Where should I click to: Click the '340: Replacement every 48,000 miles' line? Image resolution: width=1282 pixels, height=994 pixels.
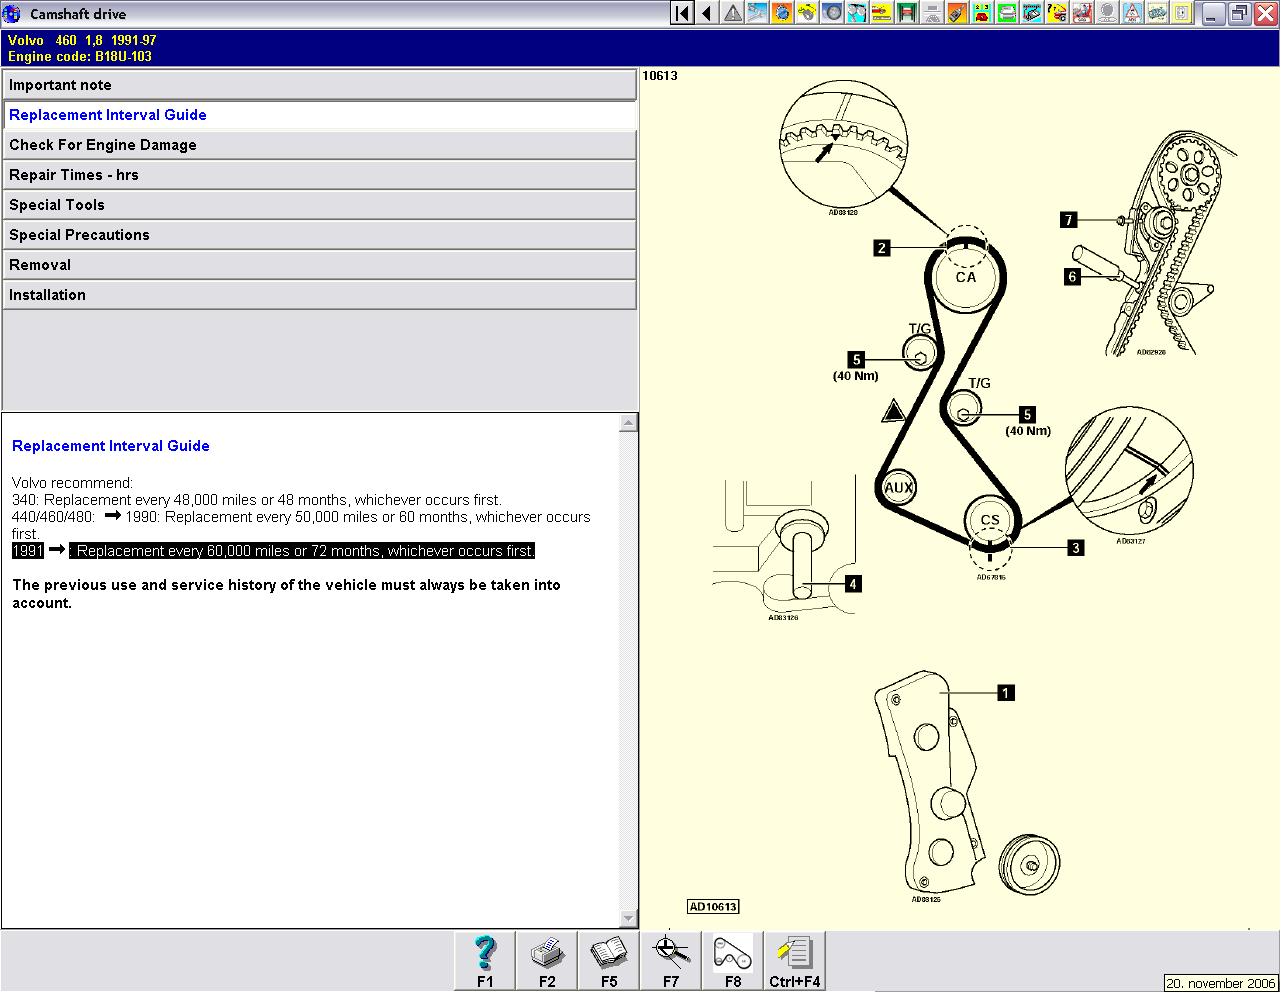(257, 500)
